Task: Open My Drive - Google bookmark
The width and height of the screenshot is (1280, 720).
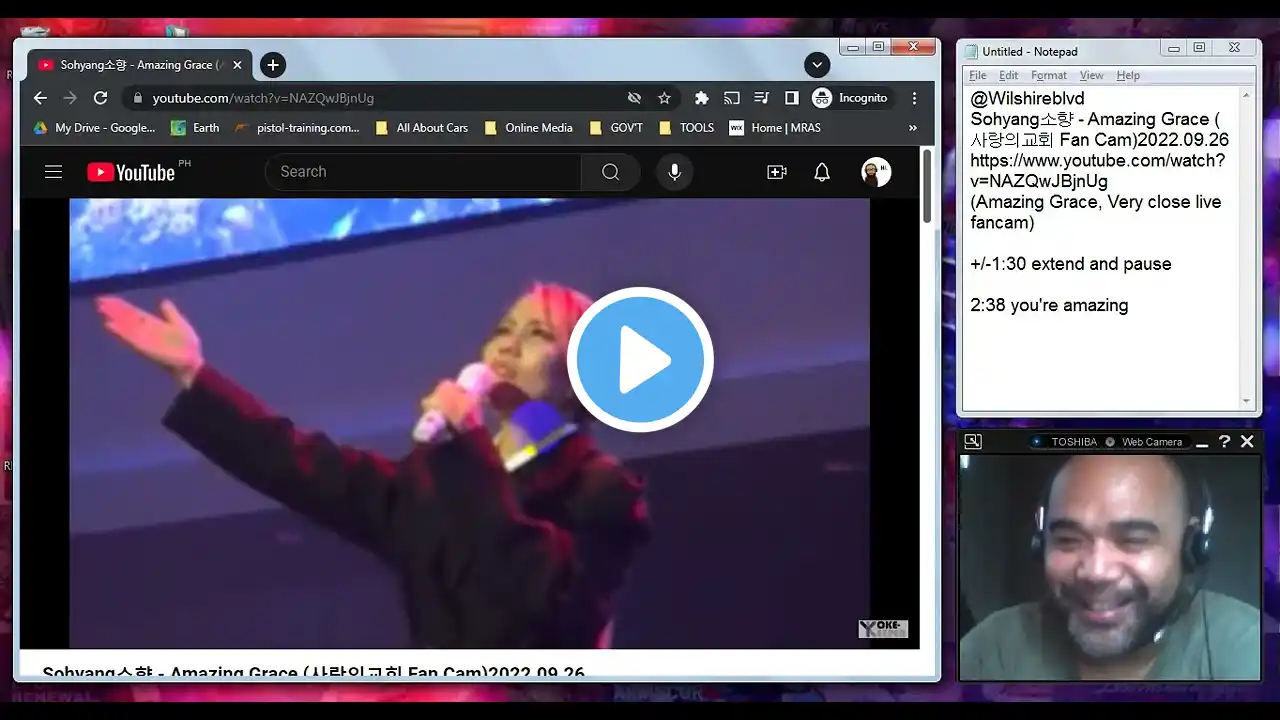Action: [x=95, y=128]
